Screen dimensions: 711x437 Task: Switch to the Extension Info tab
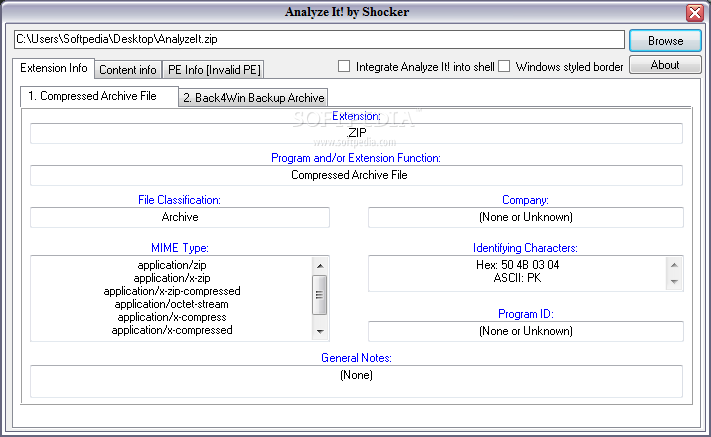coord(54,68)
